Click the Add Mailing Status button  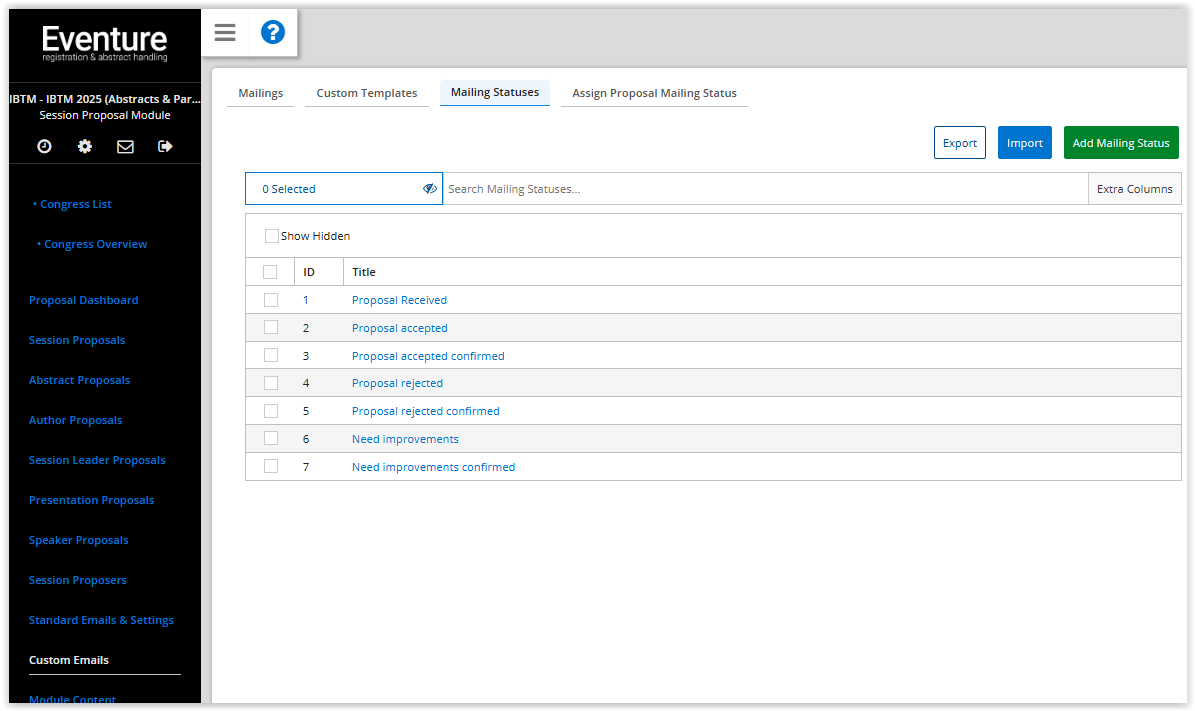click(x=1121, y=142)
